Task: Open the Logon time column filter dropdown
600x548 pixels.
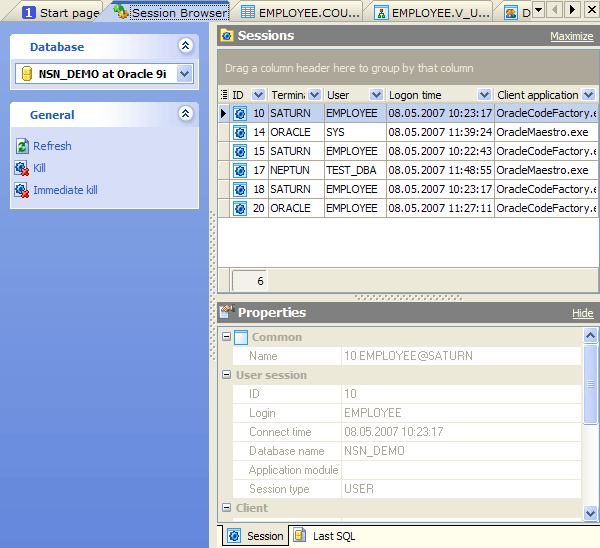Action: pos(484,95)
